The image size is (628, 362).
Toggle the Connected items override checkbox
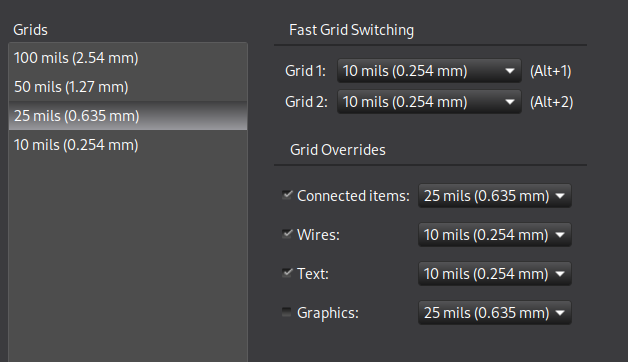click(x=287, y=195)
